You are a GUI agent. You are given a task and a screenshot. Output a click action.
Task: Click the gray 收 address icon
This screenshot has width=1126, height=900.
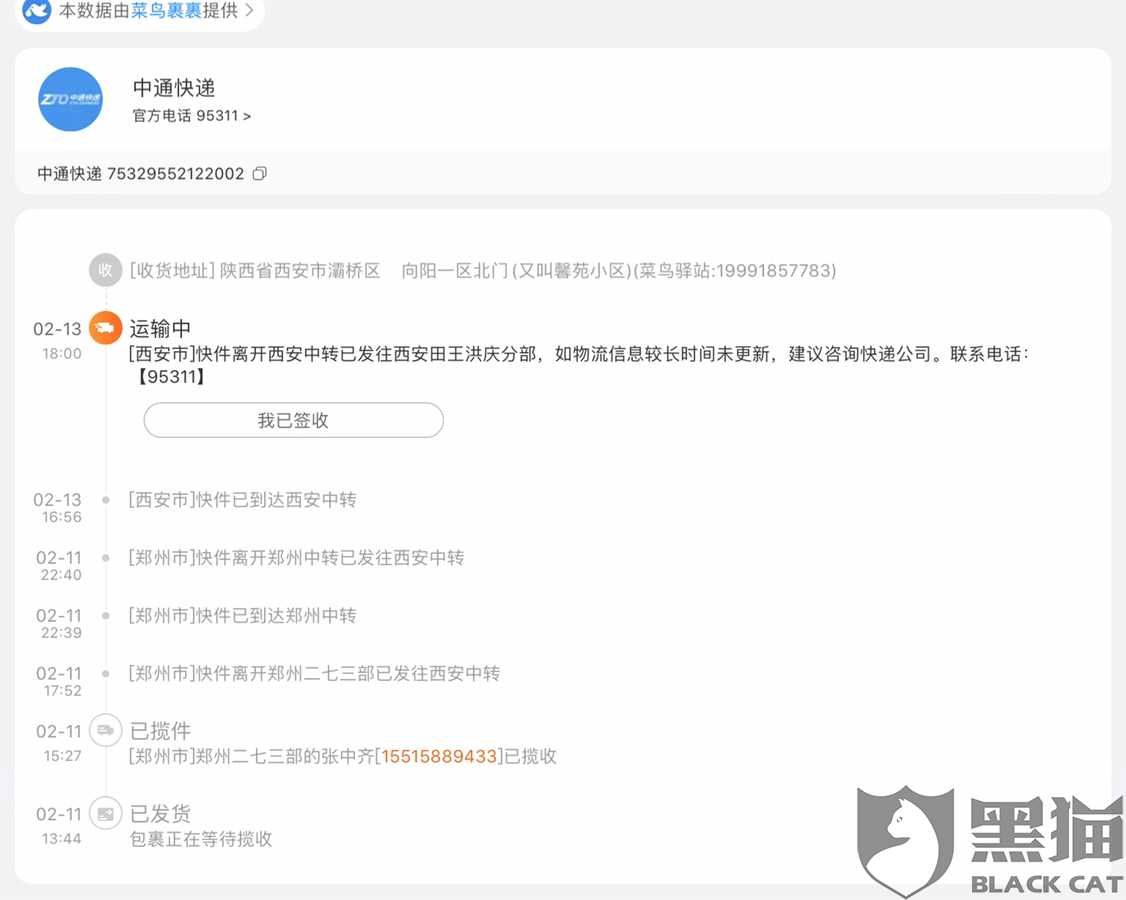pos(106,270)
